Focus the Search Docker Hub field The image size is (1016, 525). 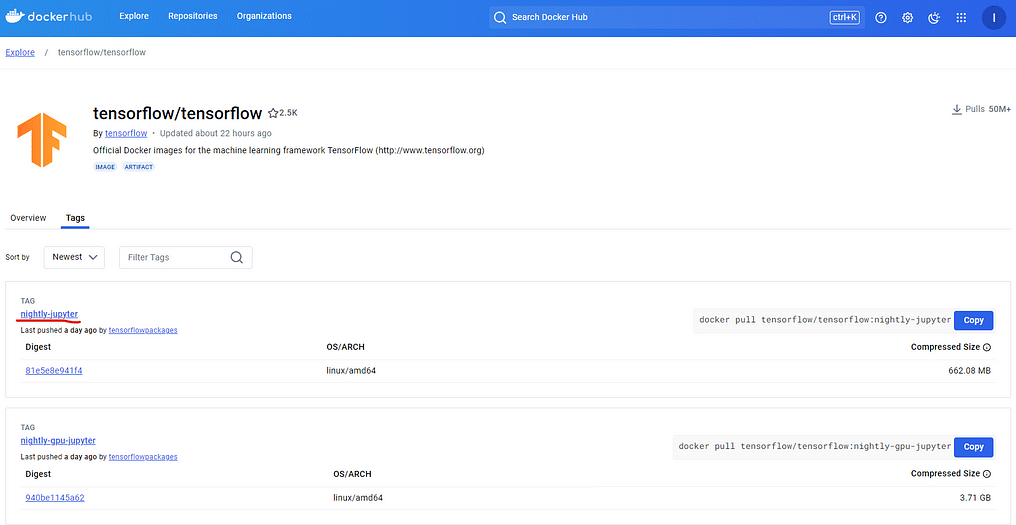pos(676,18)
